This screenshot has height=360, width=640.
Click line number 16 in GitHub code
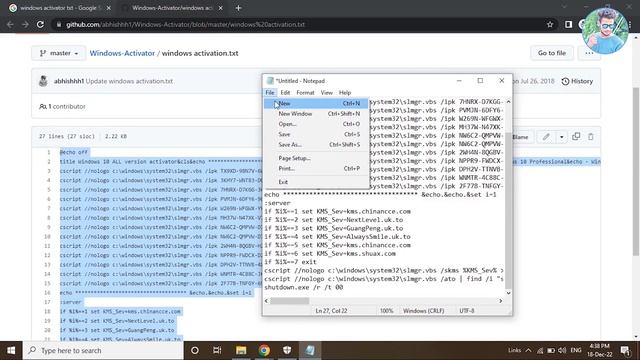47,293
